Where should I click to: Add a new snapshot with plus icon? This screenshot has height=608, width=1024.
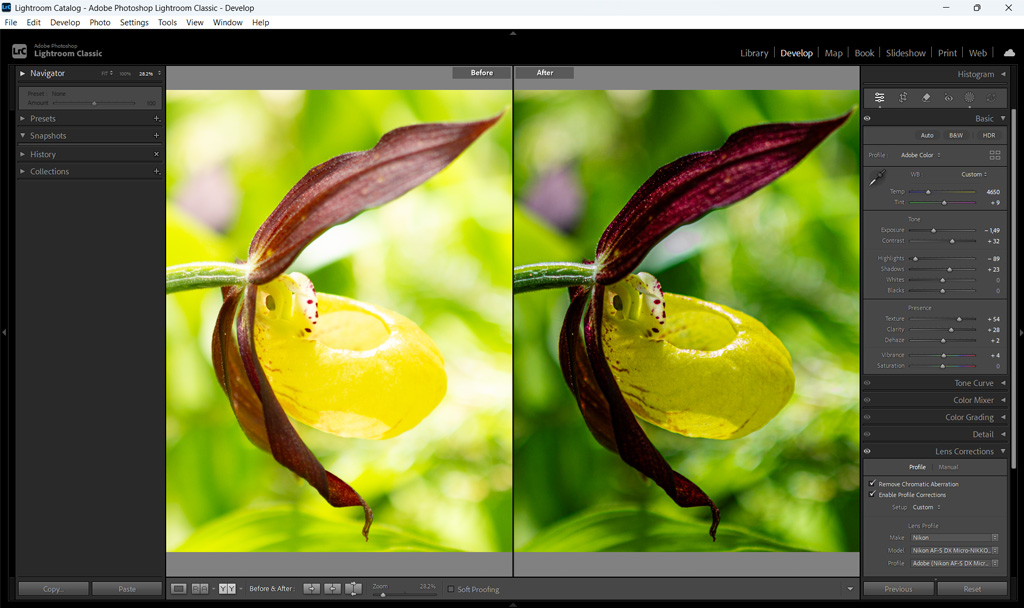156,136
